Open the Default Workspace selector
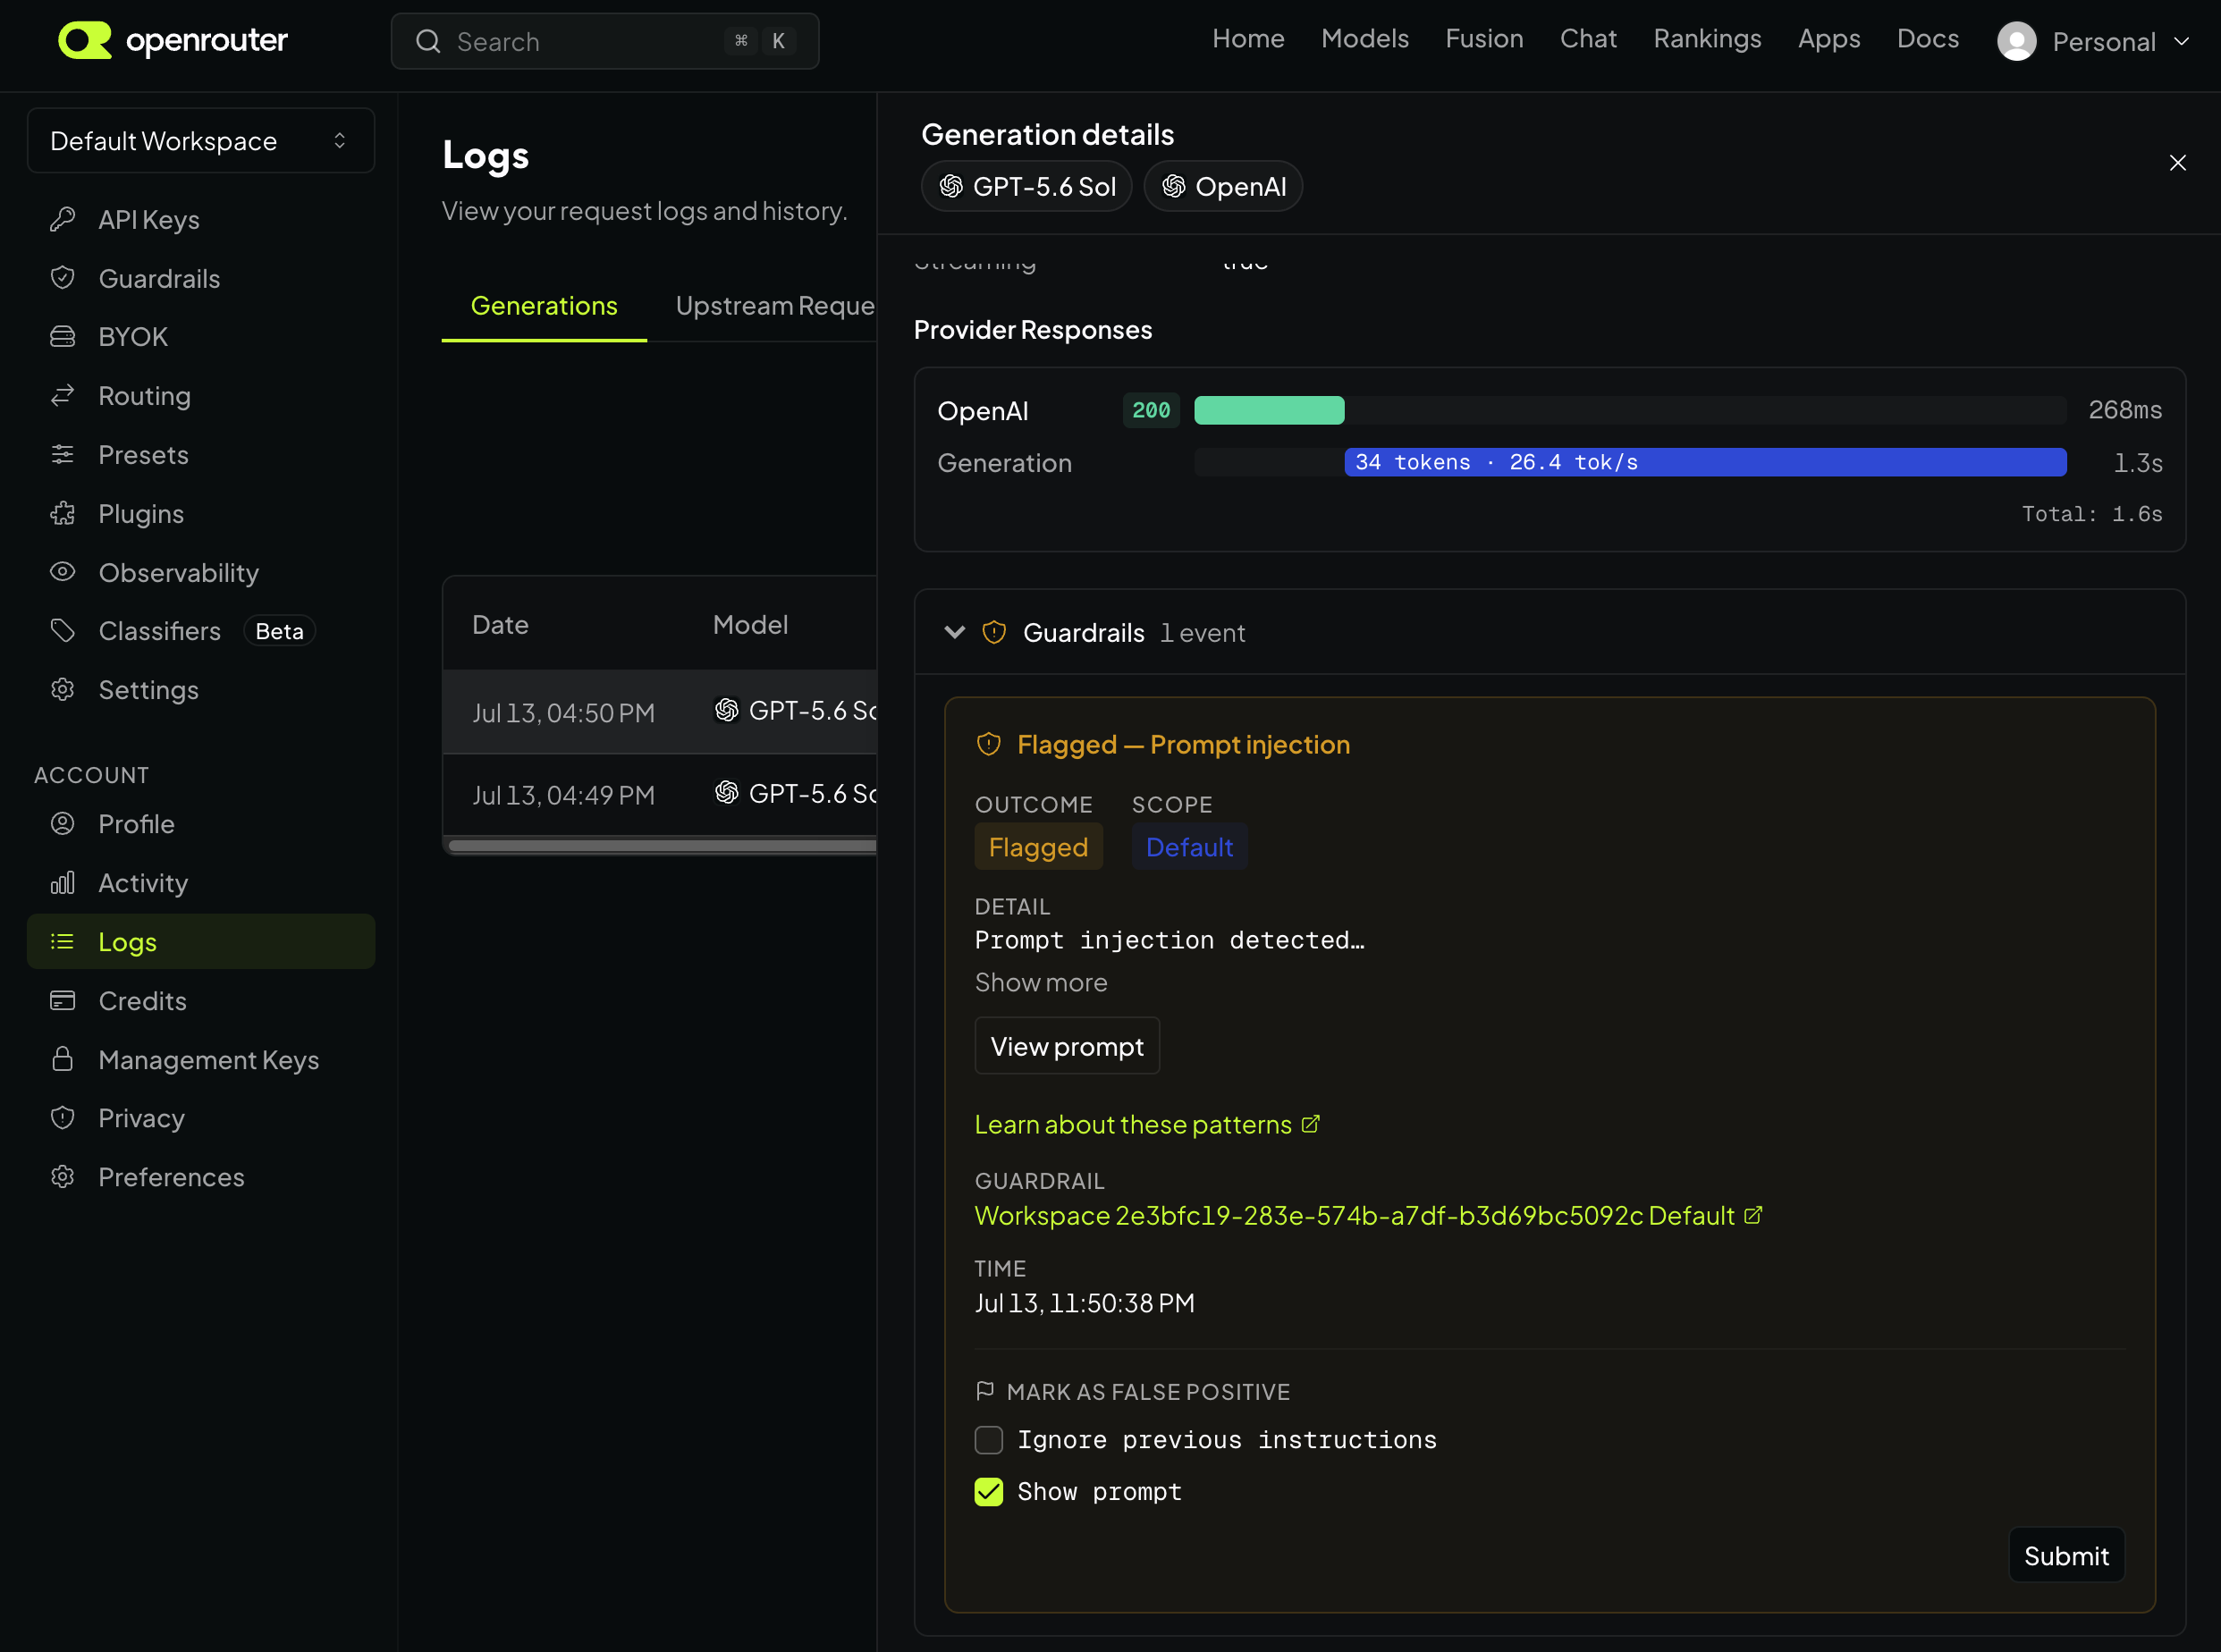This screenshot has height=1652, width=2221. (201, 141)
